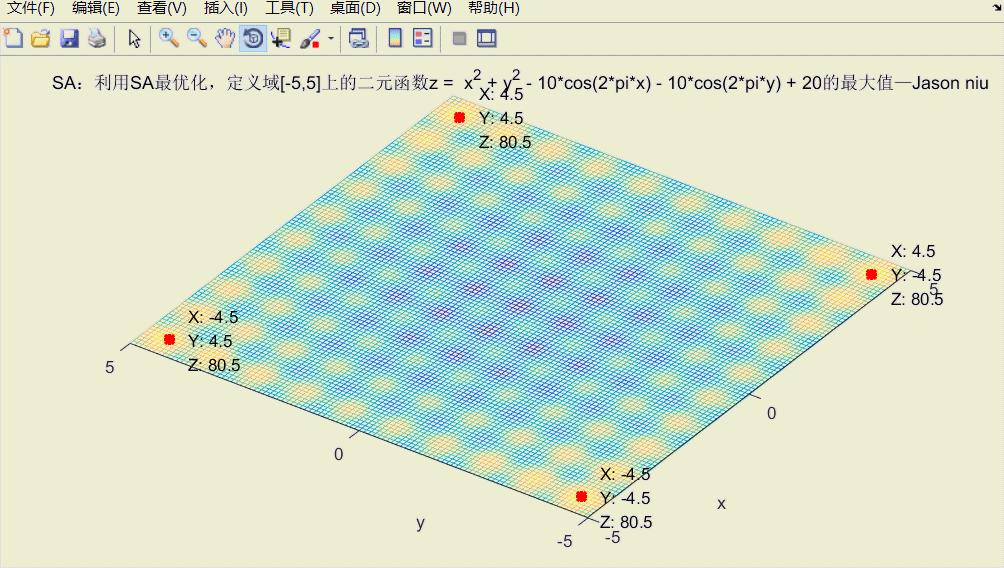
Task: Click the dock figure arrow at top right
Action: (997, 7)
